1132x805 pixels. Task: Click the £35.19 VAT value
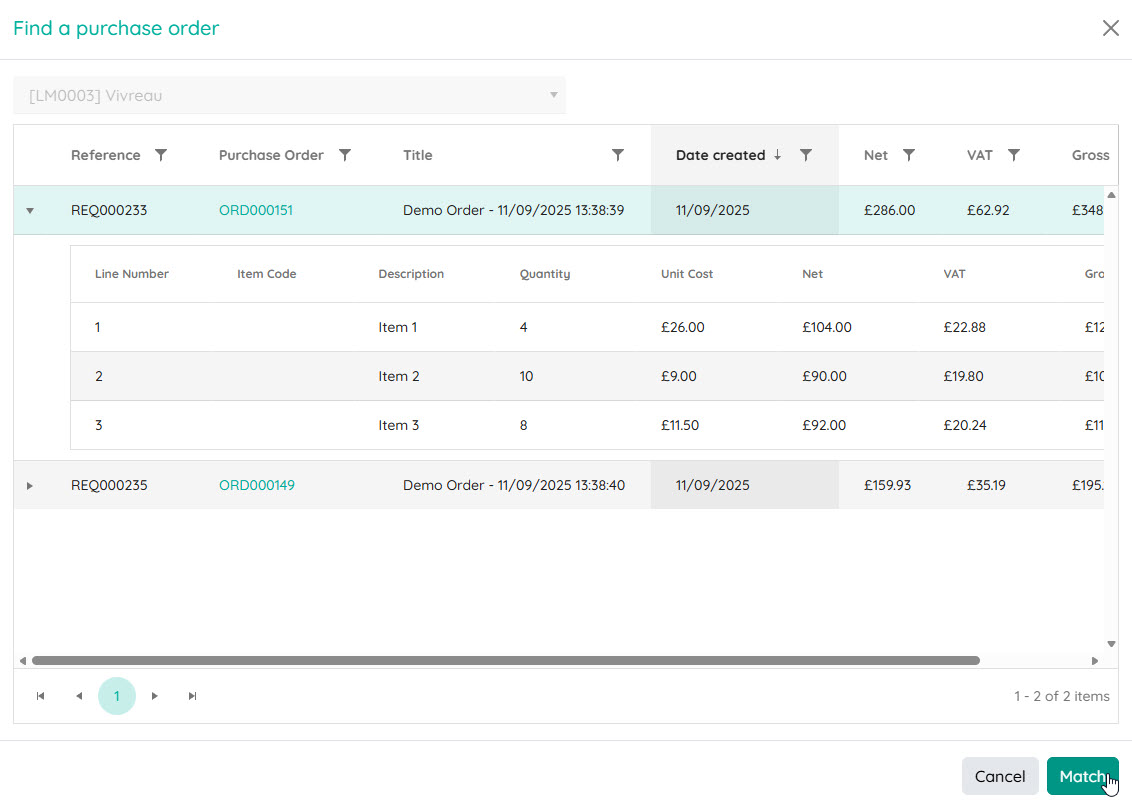pos(986,485)
